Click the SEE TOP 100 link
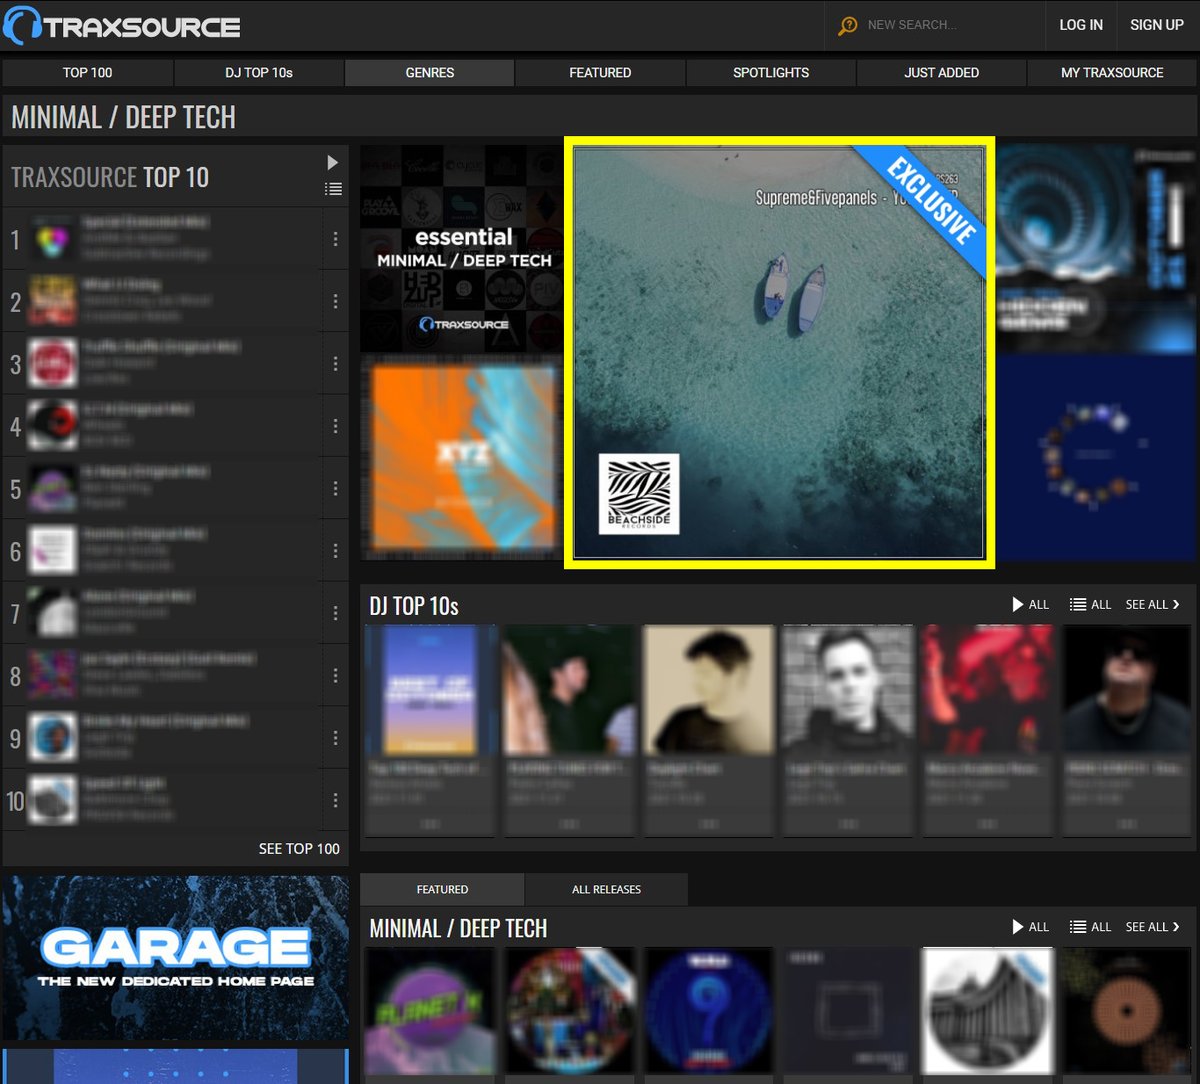This screenshot has width=1200, height=1084. (299, 848)
